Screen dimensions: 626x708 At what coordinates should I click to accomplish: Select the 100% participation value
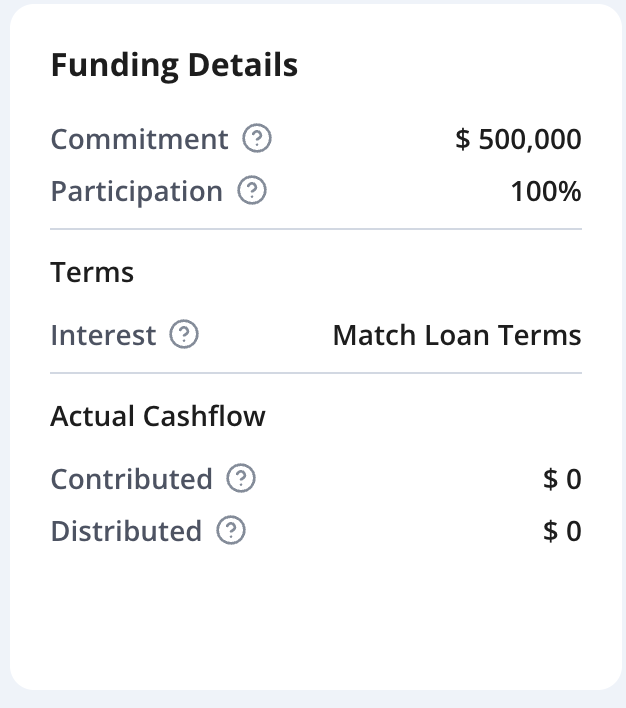[x=545, y=191]
